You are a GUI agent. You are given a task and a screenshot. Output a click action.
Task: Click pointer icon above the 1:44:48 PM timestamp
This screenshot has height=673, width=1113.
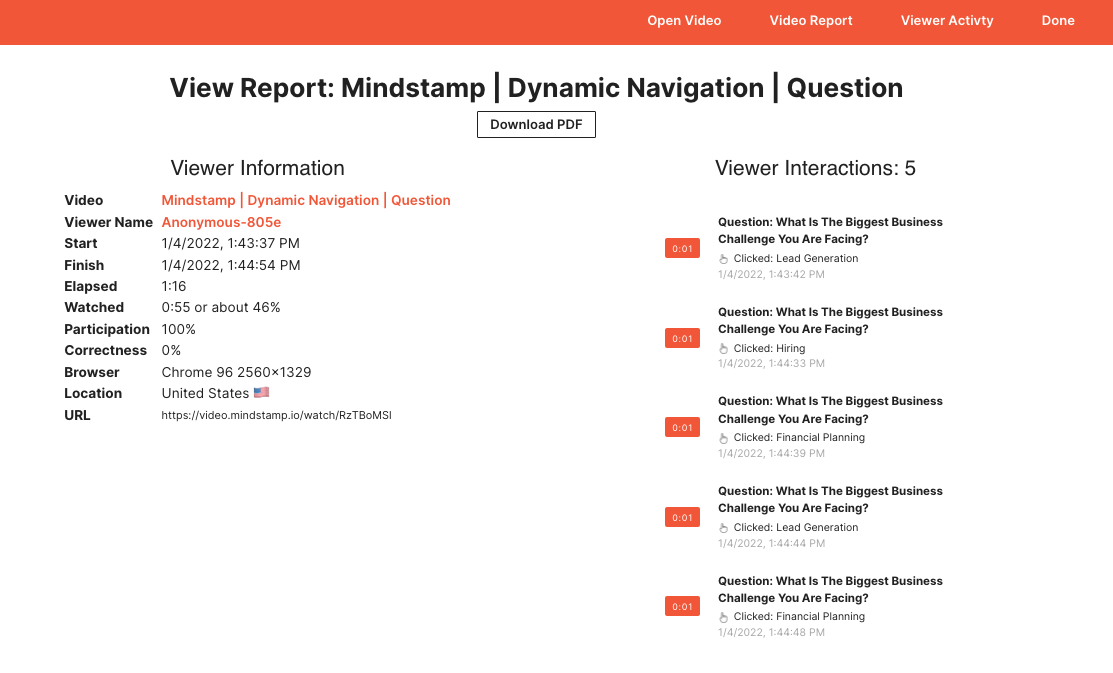724,617
